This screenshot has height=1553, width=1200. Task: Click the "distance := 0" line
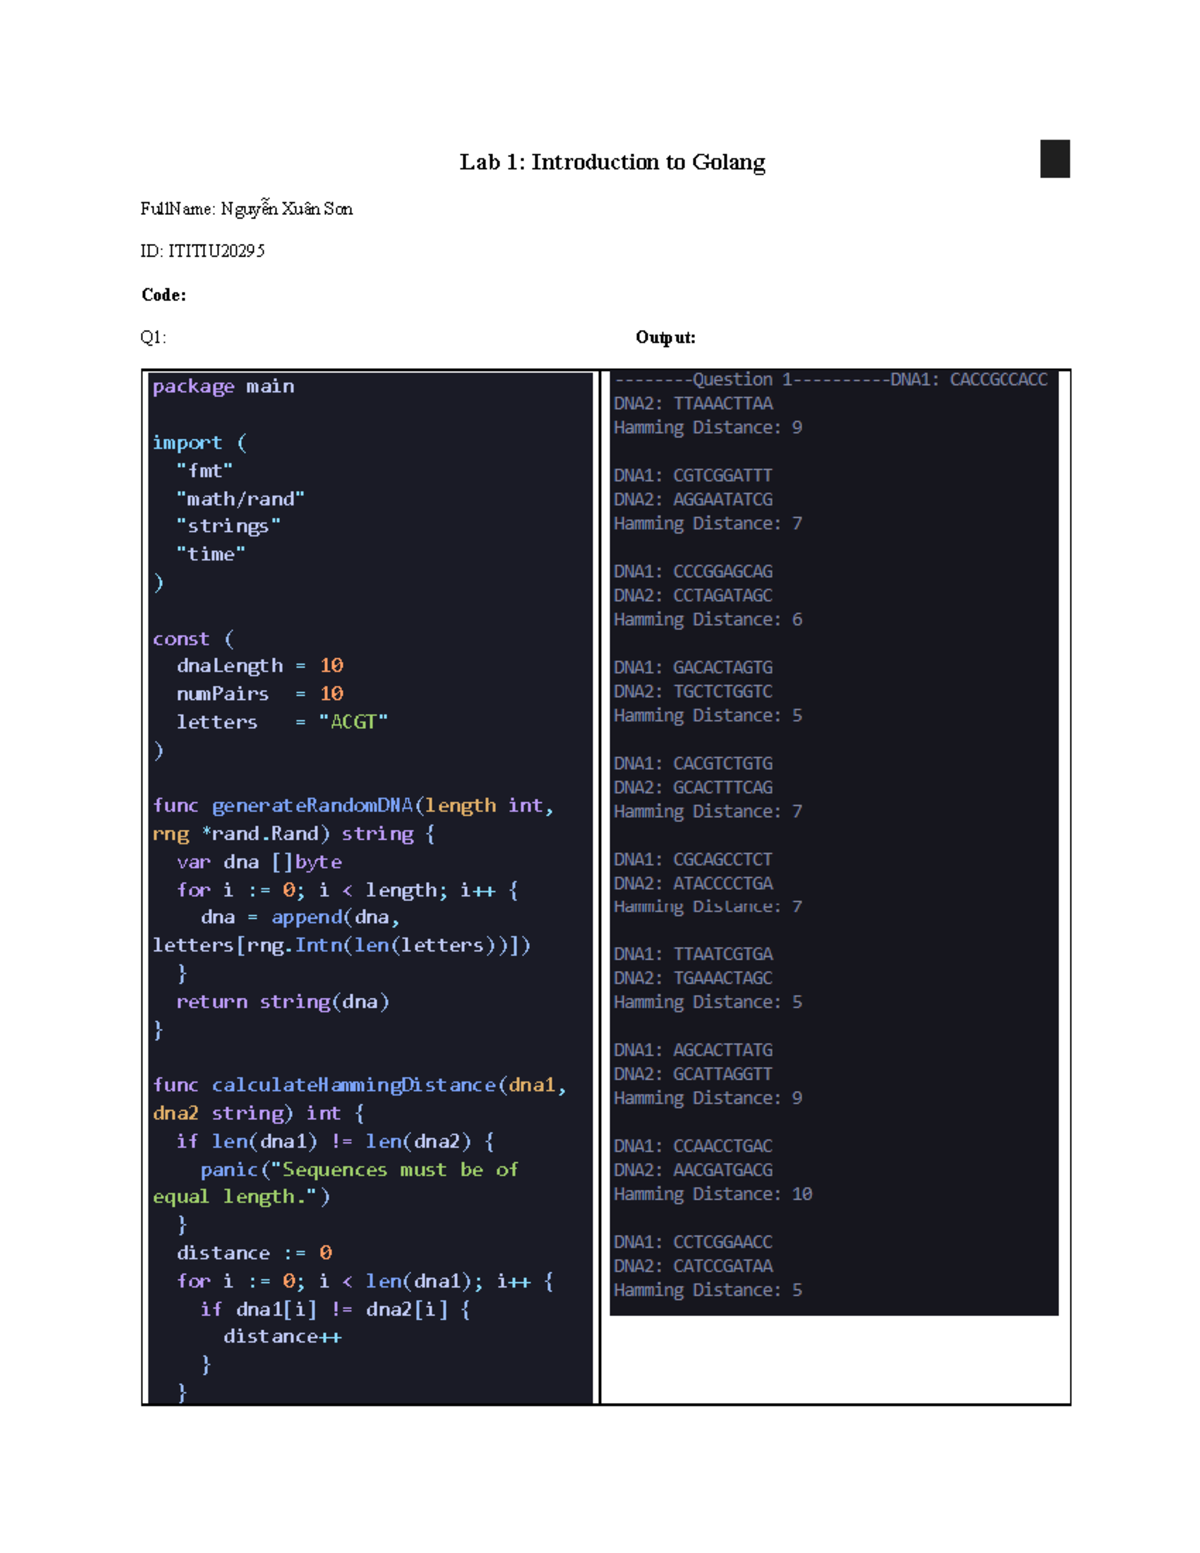[254, 1253]
